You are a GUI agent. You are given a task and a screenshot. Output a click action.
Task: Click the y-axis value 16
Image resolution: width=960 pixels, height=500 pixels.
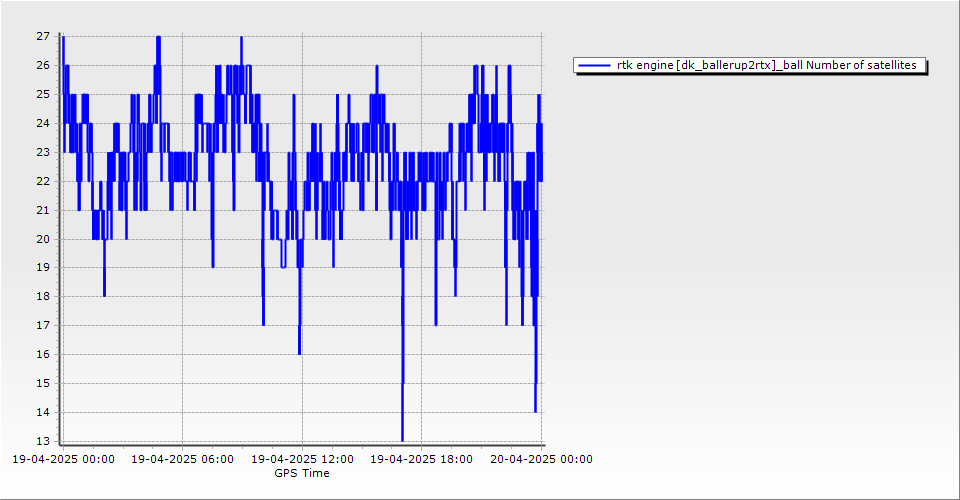click(x=43, y=355)
